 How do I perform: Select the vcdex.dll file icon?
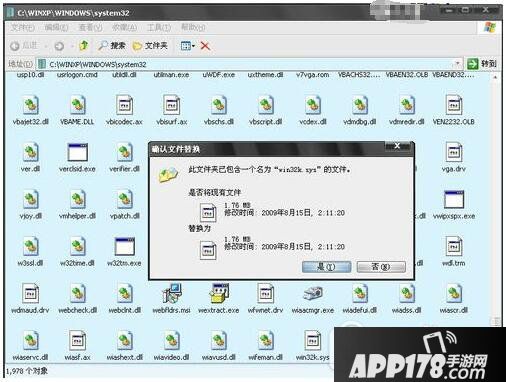[313, 105]
